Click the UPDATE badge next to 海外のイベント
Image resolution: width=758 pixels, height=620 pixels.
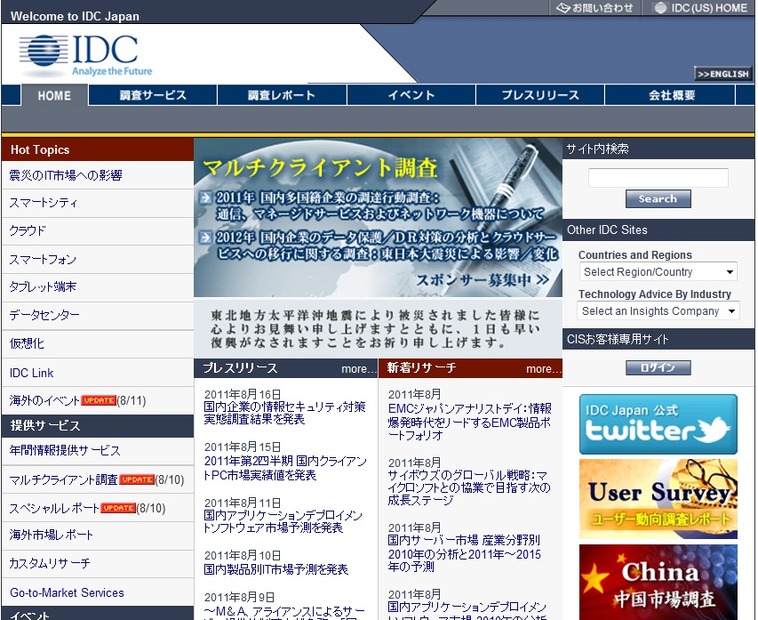pyautogui.click(x=99, y=401)
